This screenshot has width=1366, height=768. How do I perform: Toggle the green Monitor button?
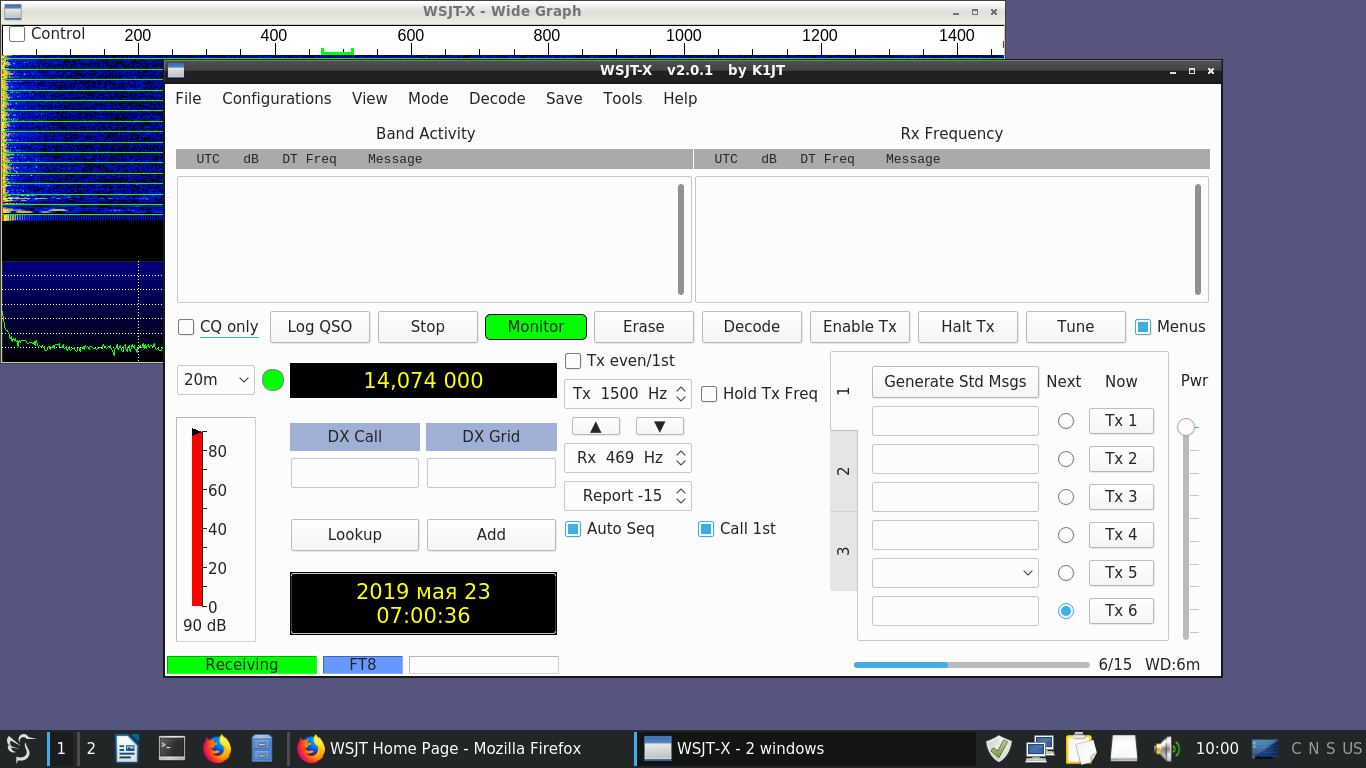tap(536, 327)
